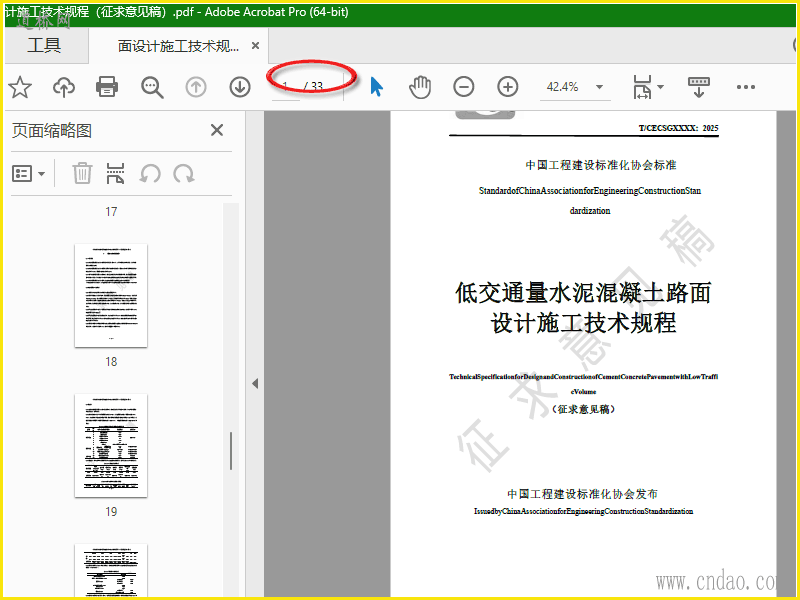Click the thumbnail panel scrollbar handle

coord(231,451)
